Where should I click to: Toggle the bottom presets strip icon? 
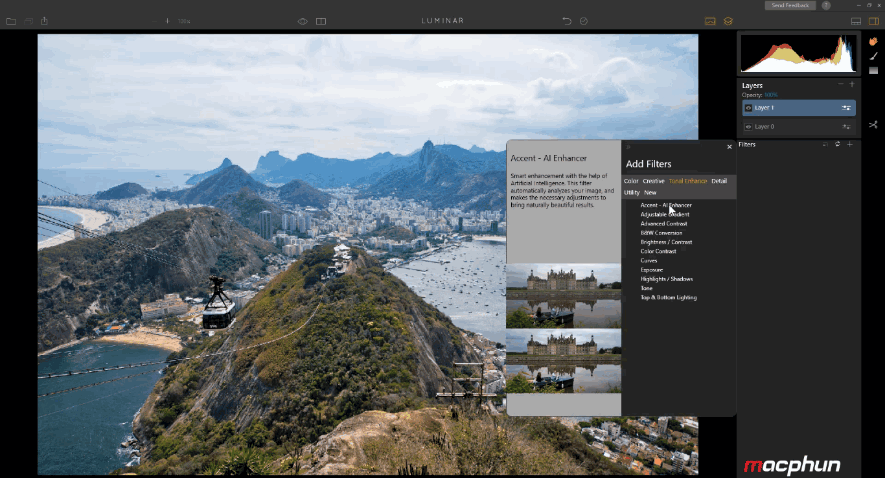click(856, 21)
